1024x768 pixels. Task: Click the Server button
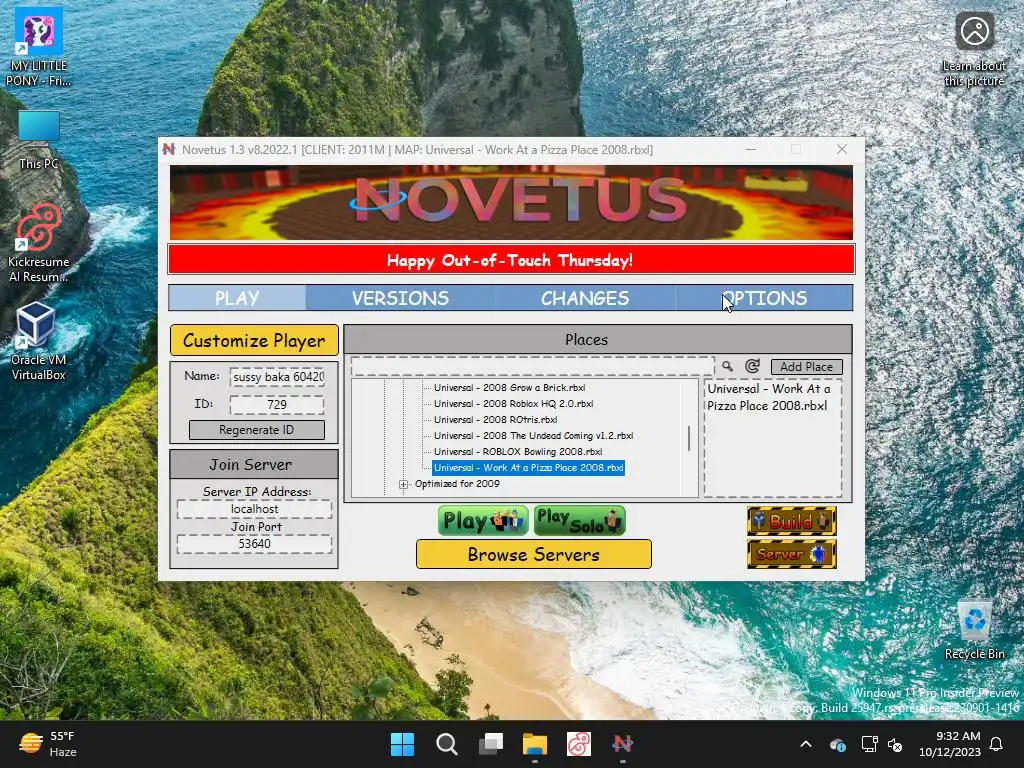[x=792, y=554]
